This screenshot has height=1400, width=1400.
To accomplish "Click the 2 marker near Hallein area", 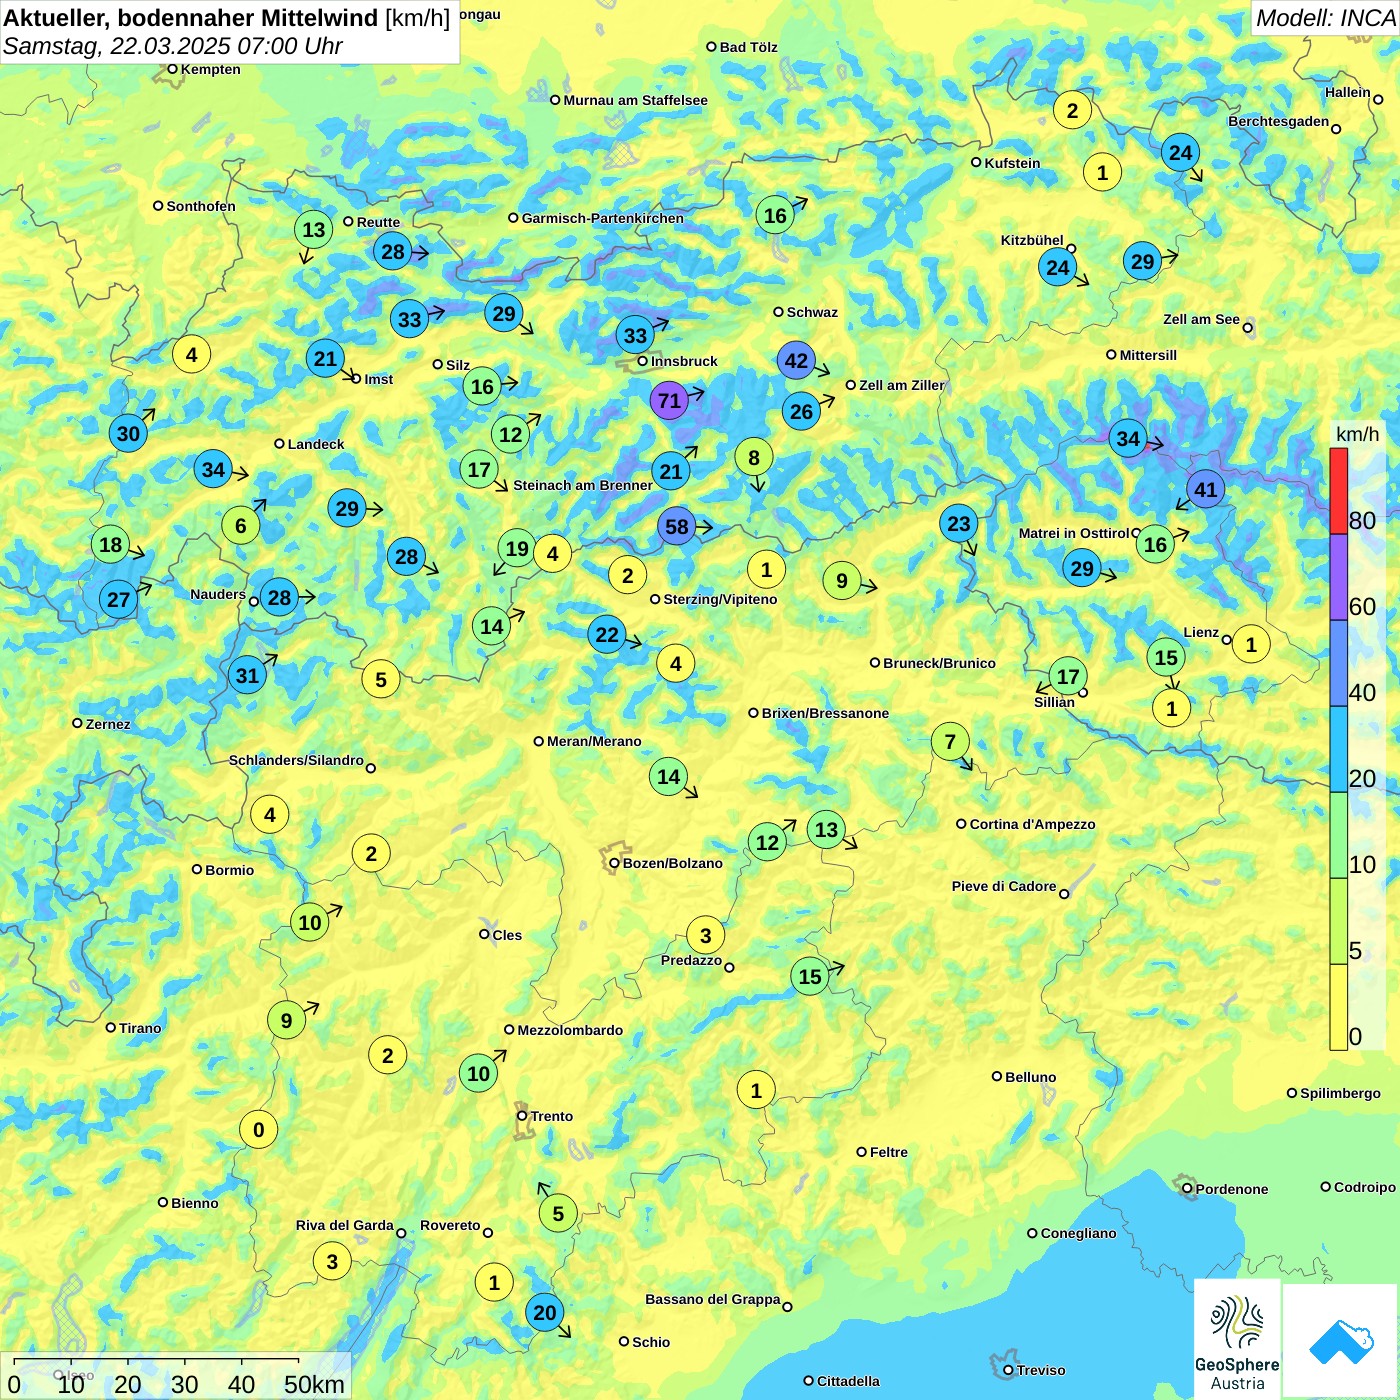I will click(x=1072, y=110).
